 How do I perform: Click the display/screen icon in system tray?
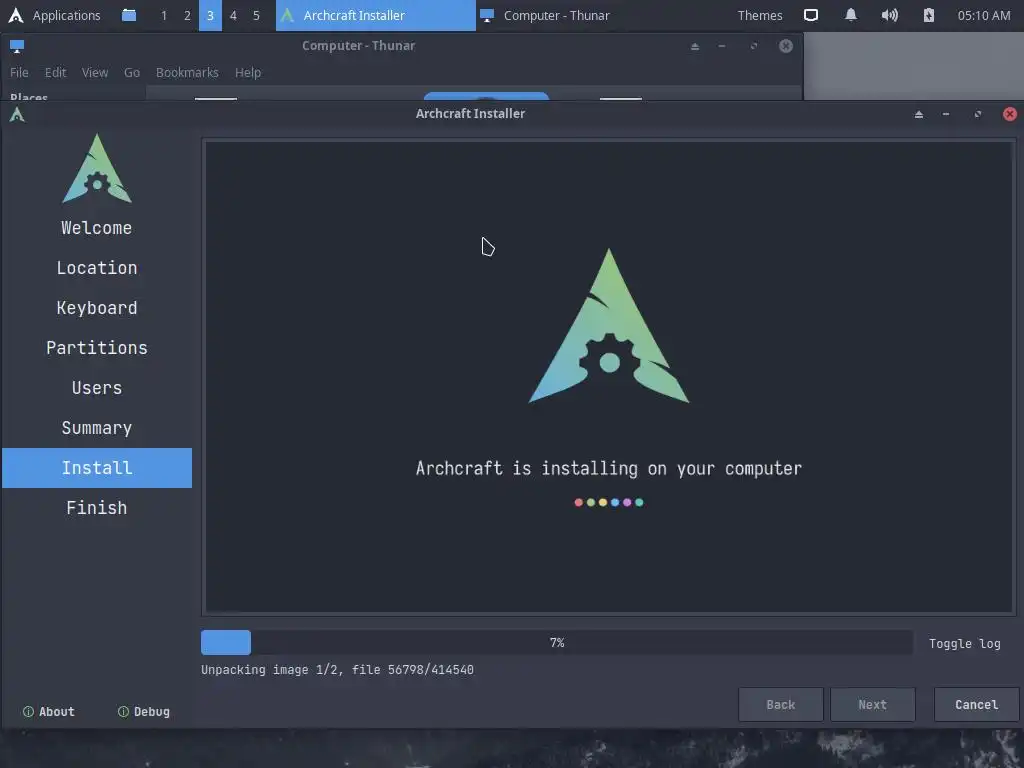(810, 15)
